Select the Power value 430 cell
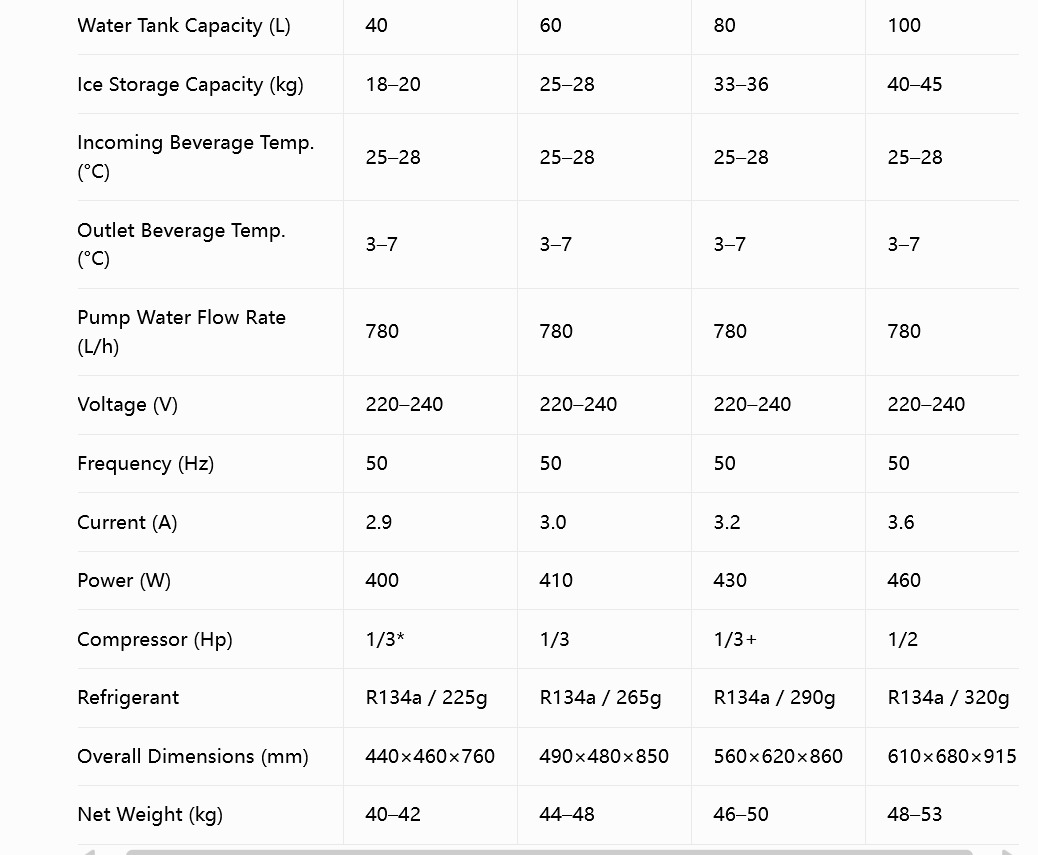Viewport: 1038px width, 855px height. [778, 580]
